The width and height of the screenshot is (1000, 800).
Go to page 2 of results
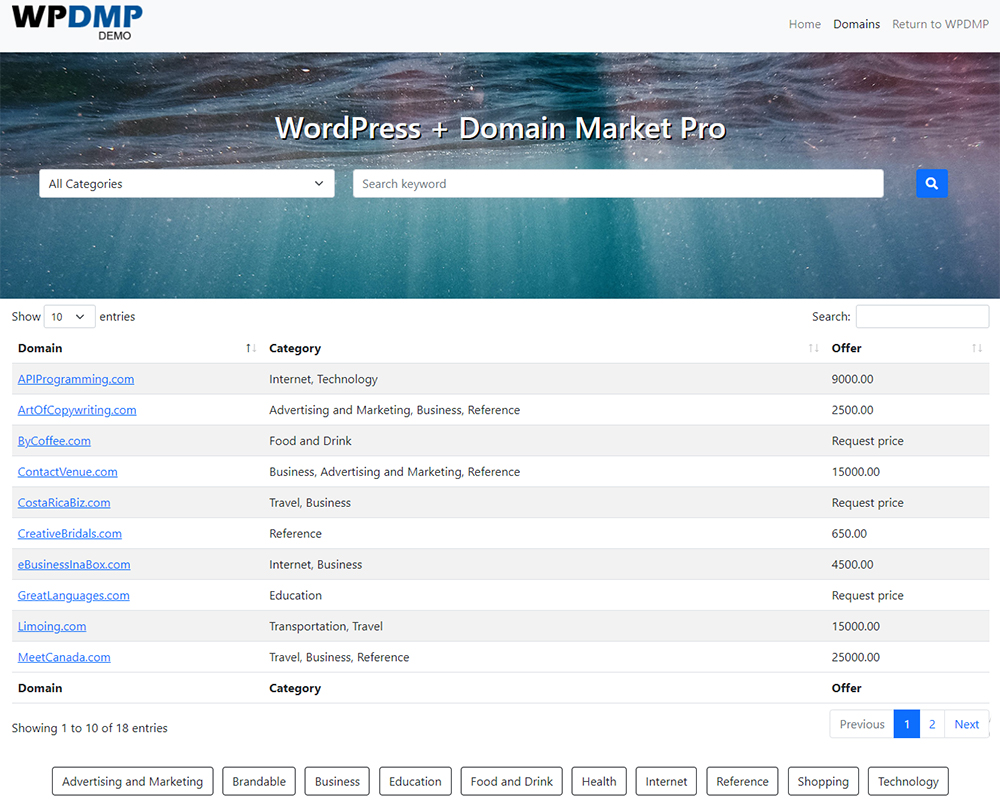(932, 724)
